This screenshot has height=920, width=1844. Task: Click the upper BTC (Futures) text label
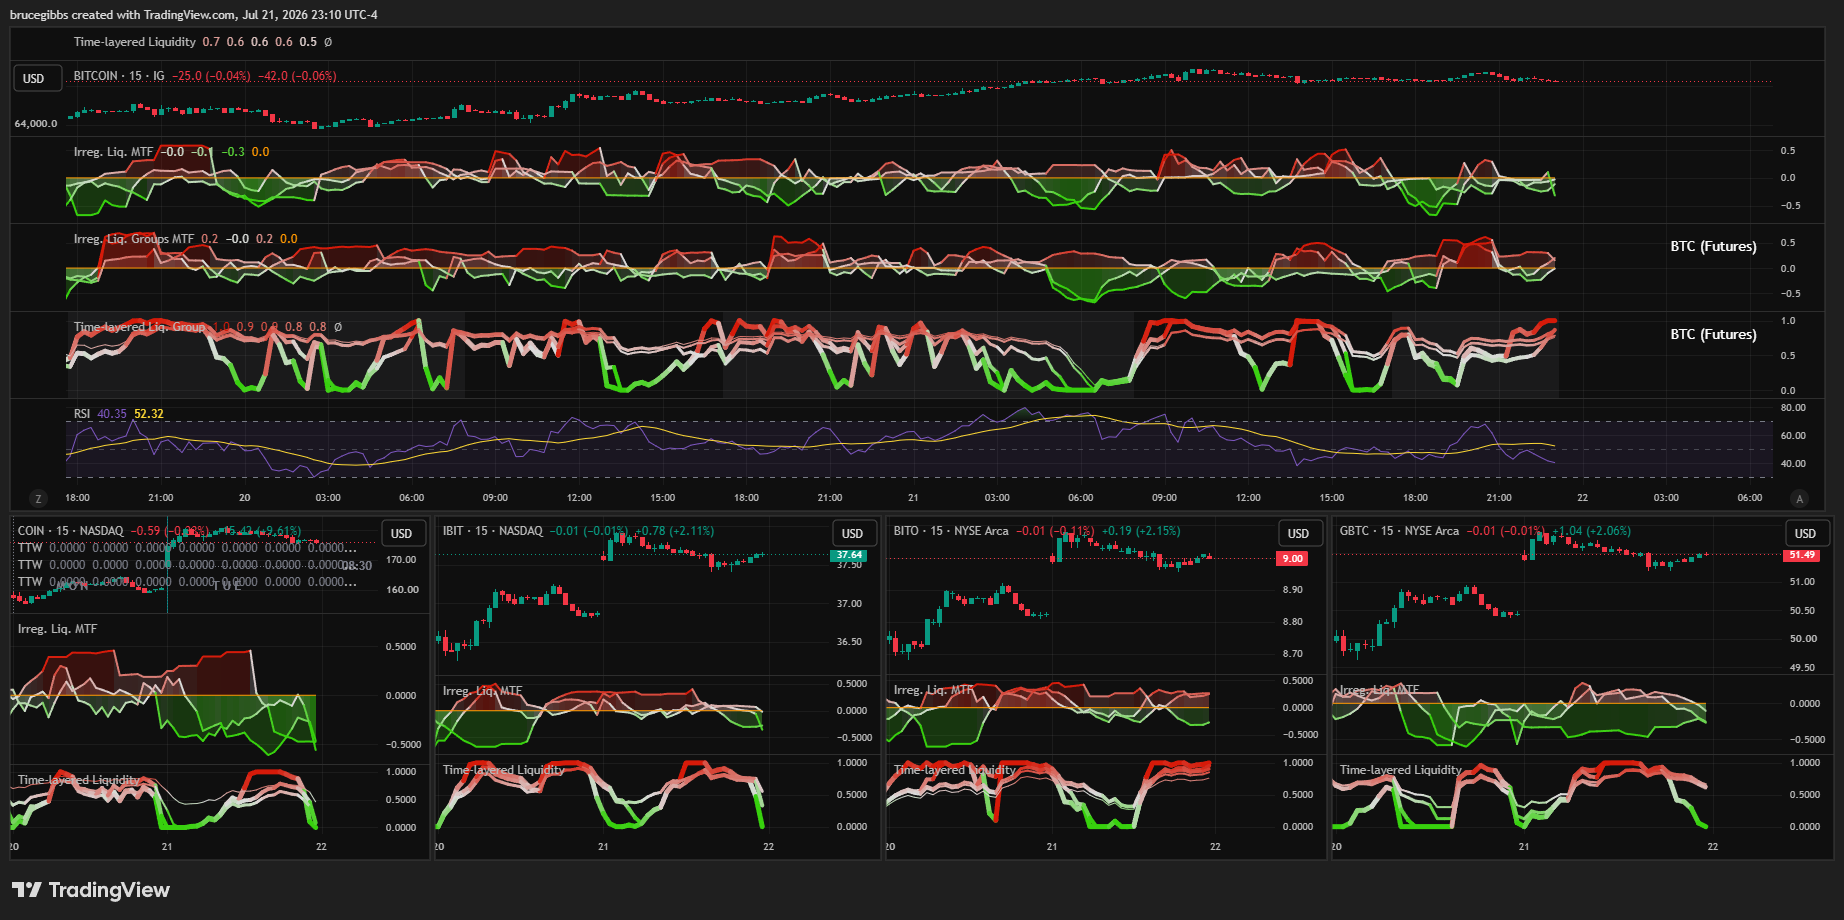click(x=1713, y=246)
